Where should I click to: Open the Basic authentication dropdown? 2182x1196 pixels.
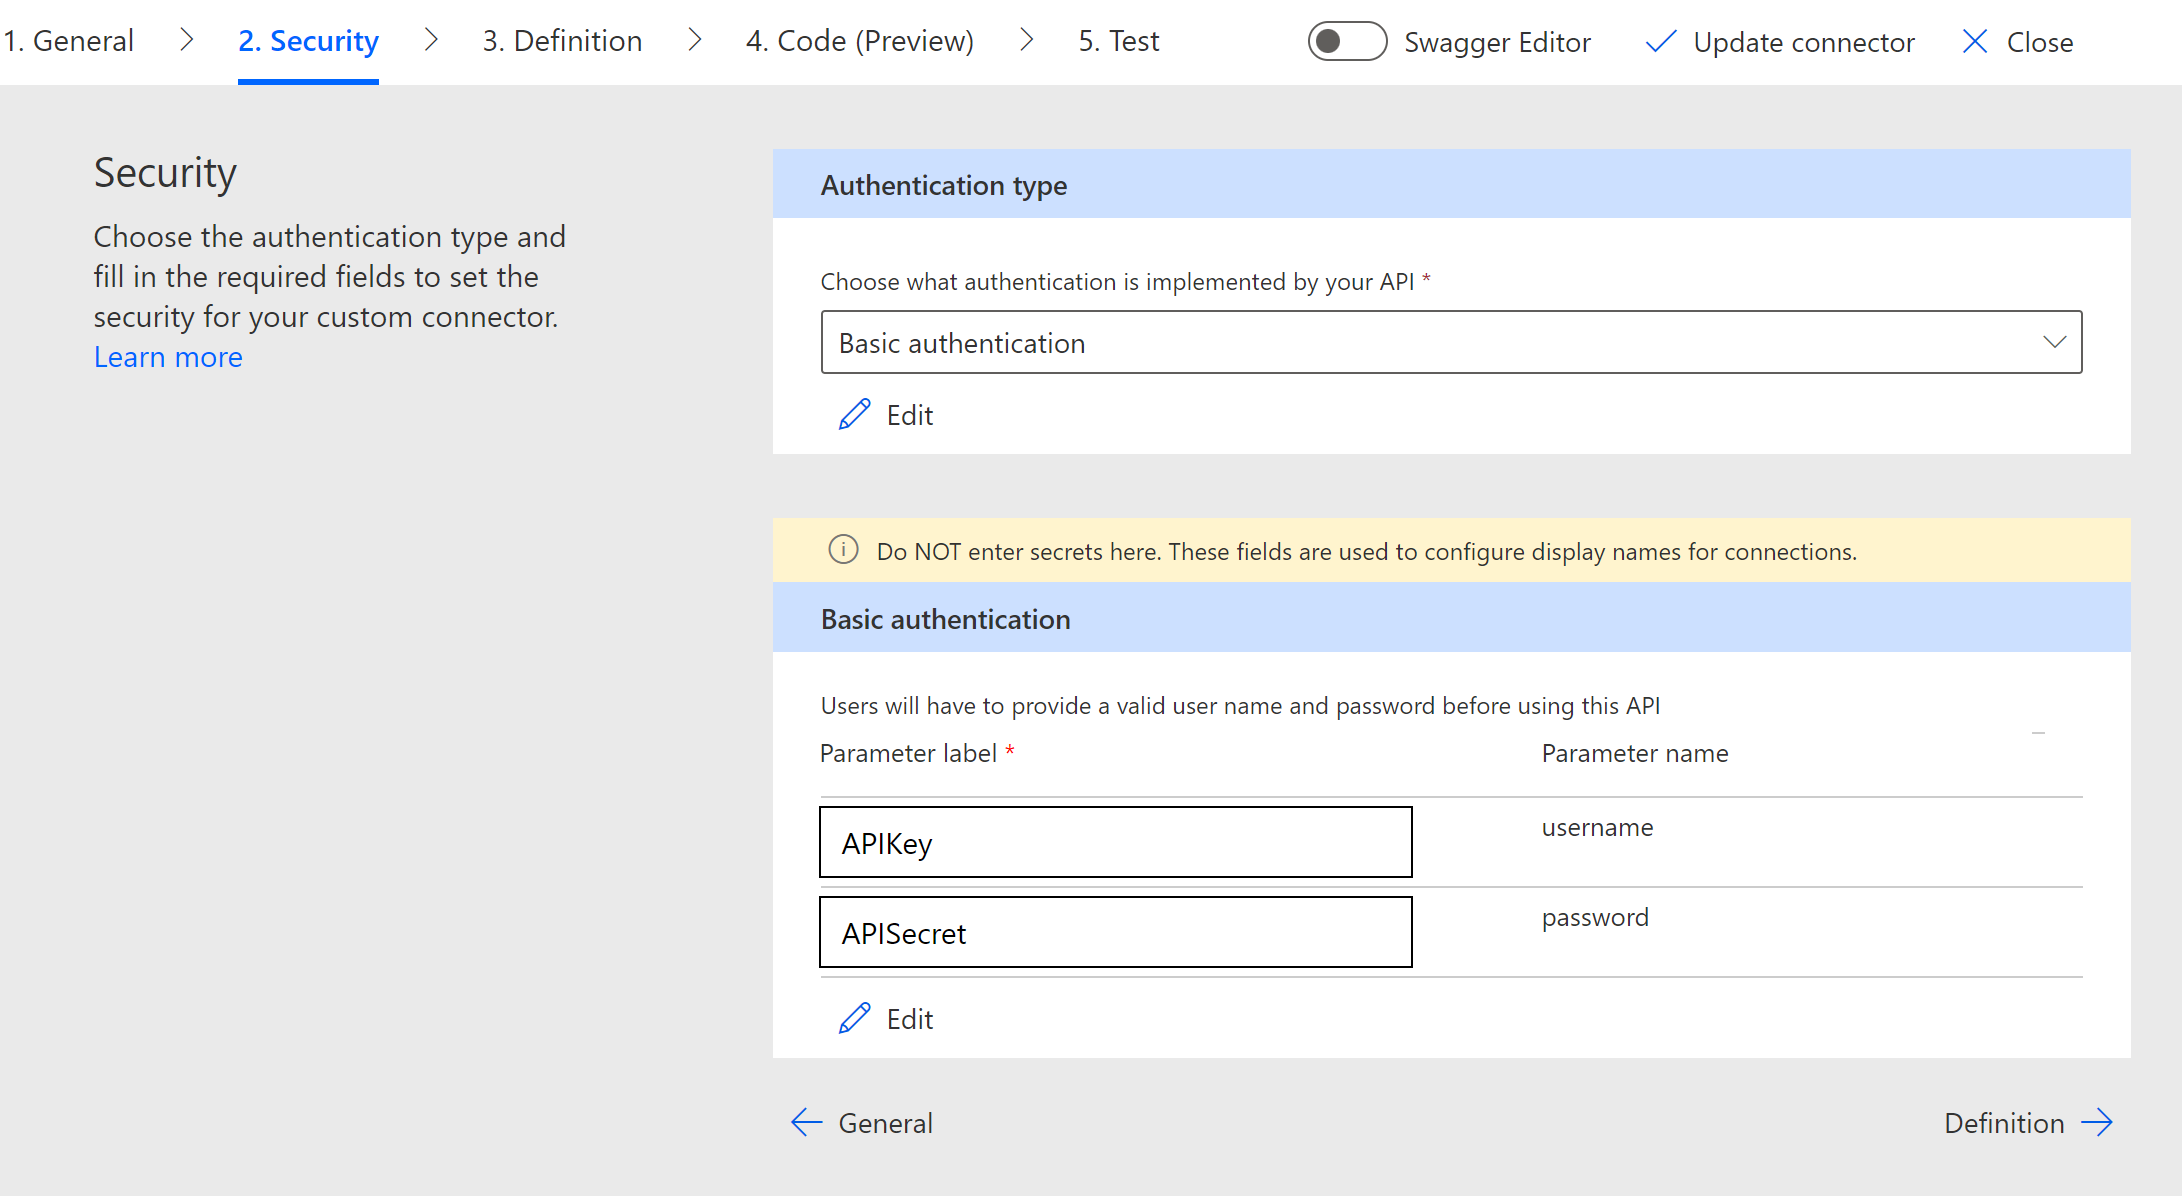(1450, 343)
